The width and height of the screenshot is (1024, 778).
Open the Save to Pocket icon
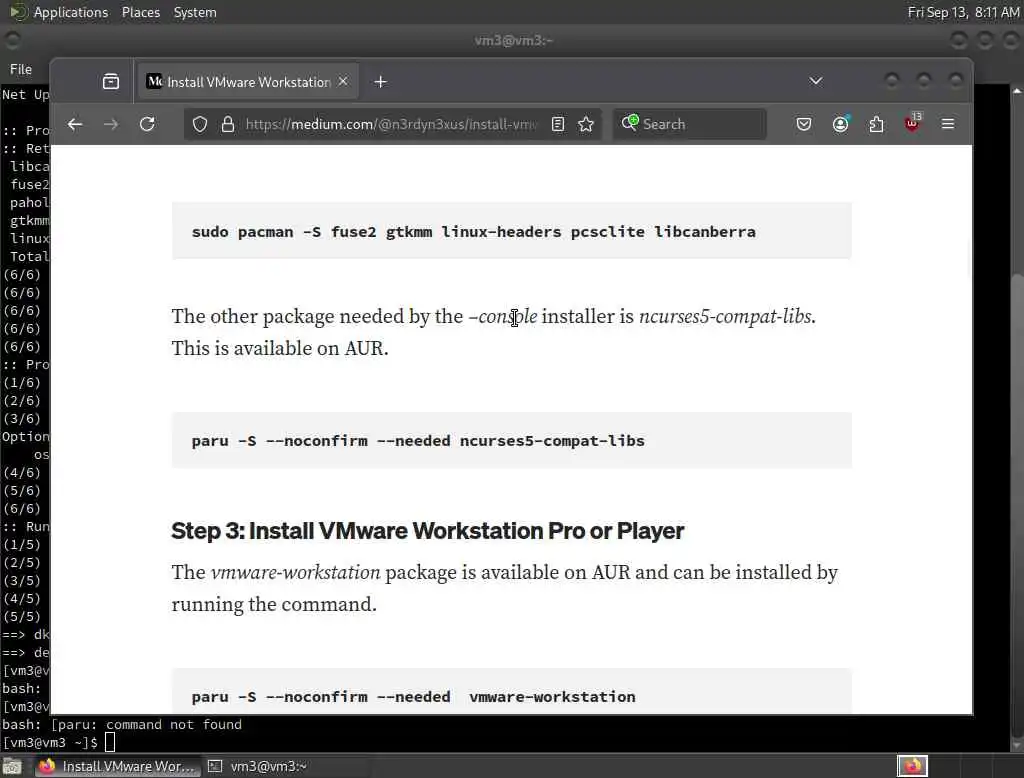point(804,124)
